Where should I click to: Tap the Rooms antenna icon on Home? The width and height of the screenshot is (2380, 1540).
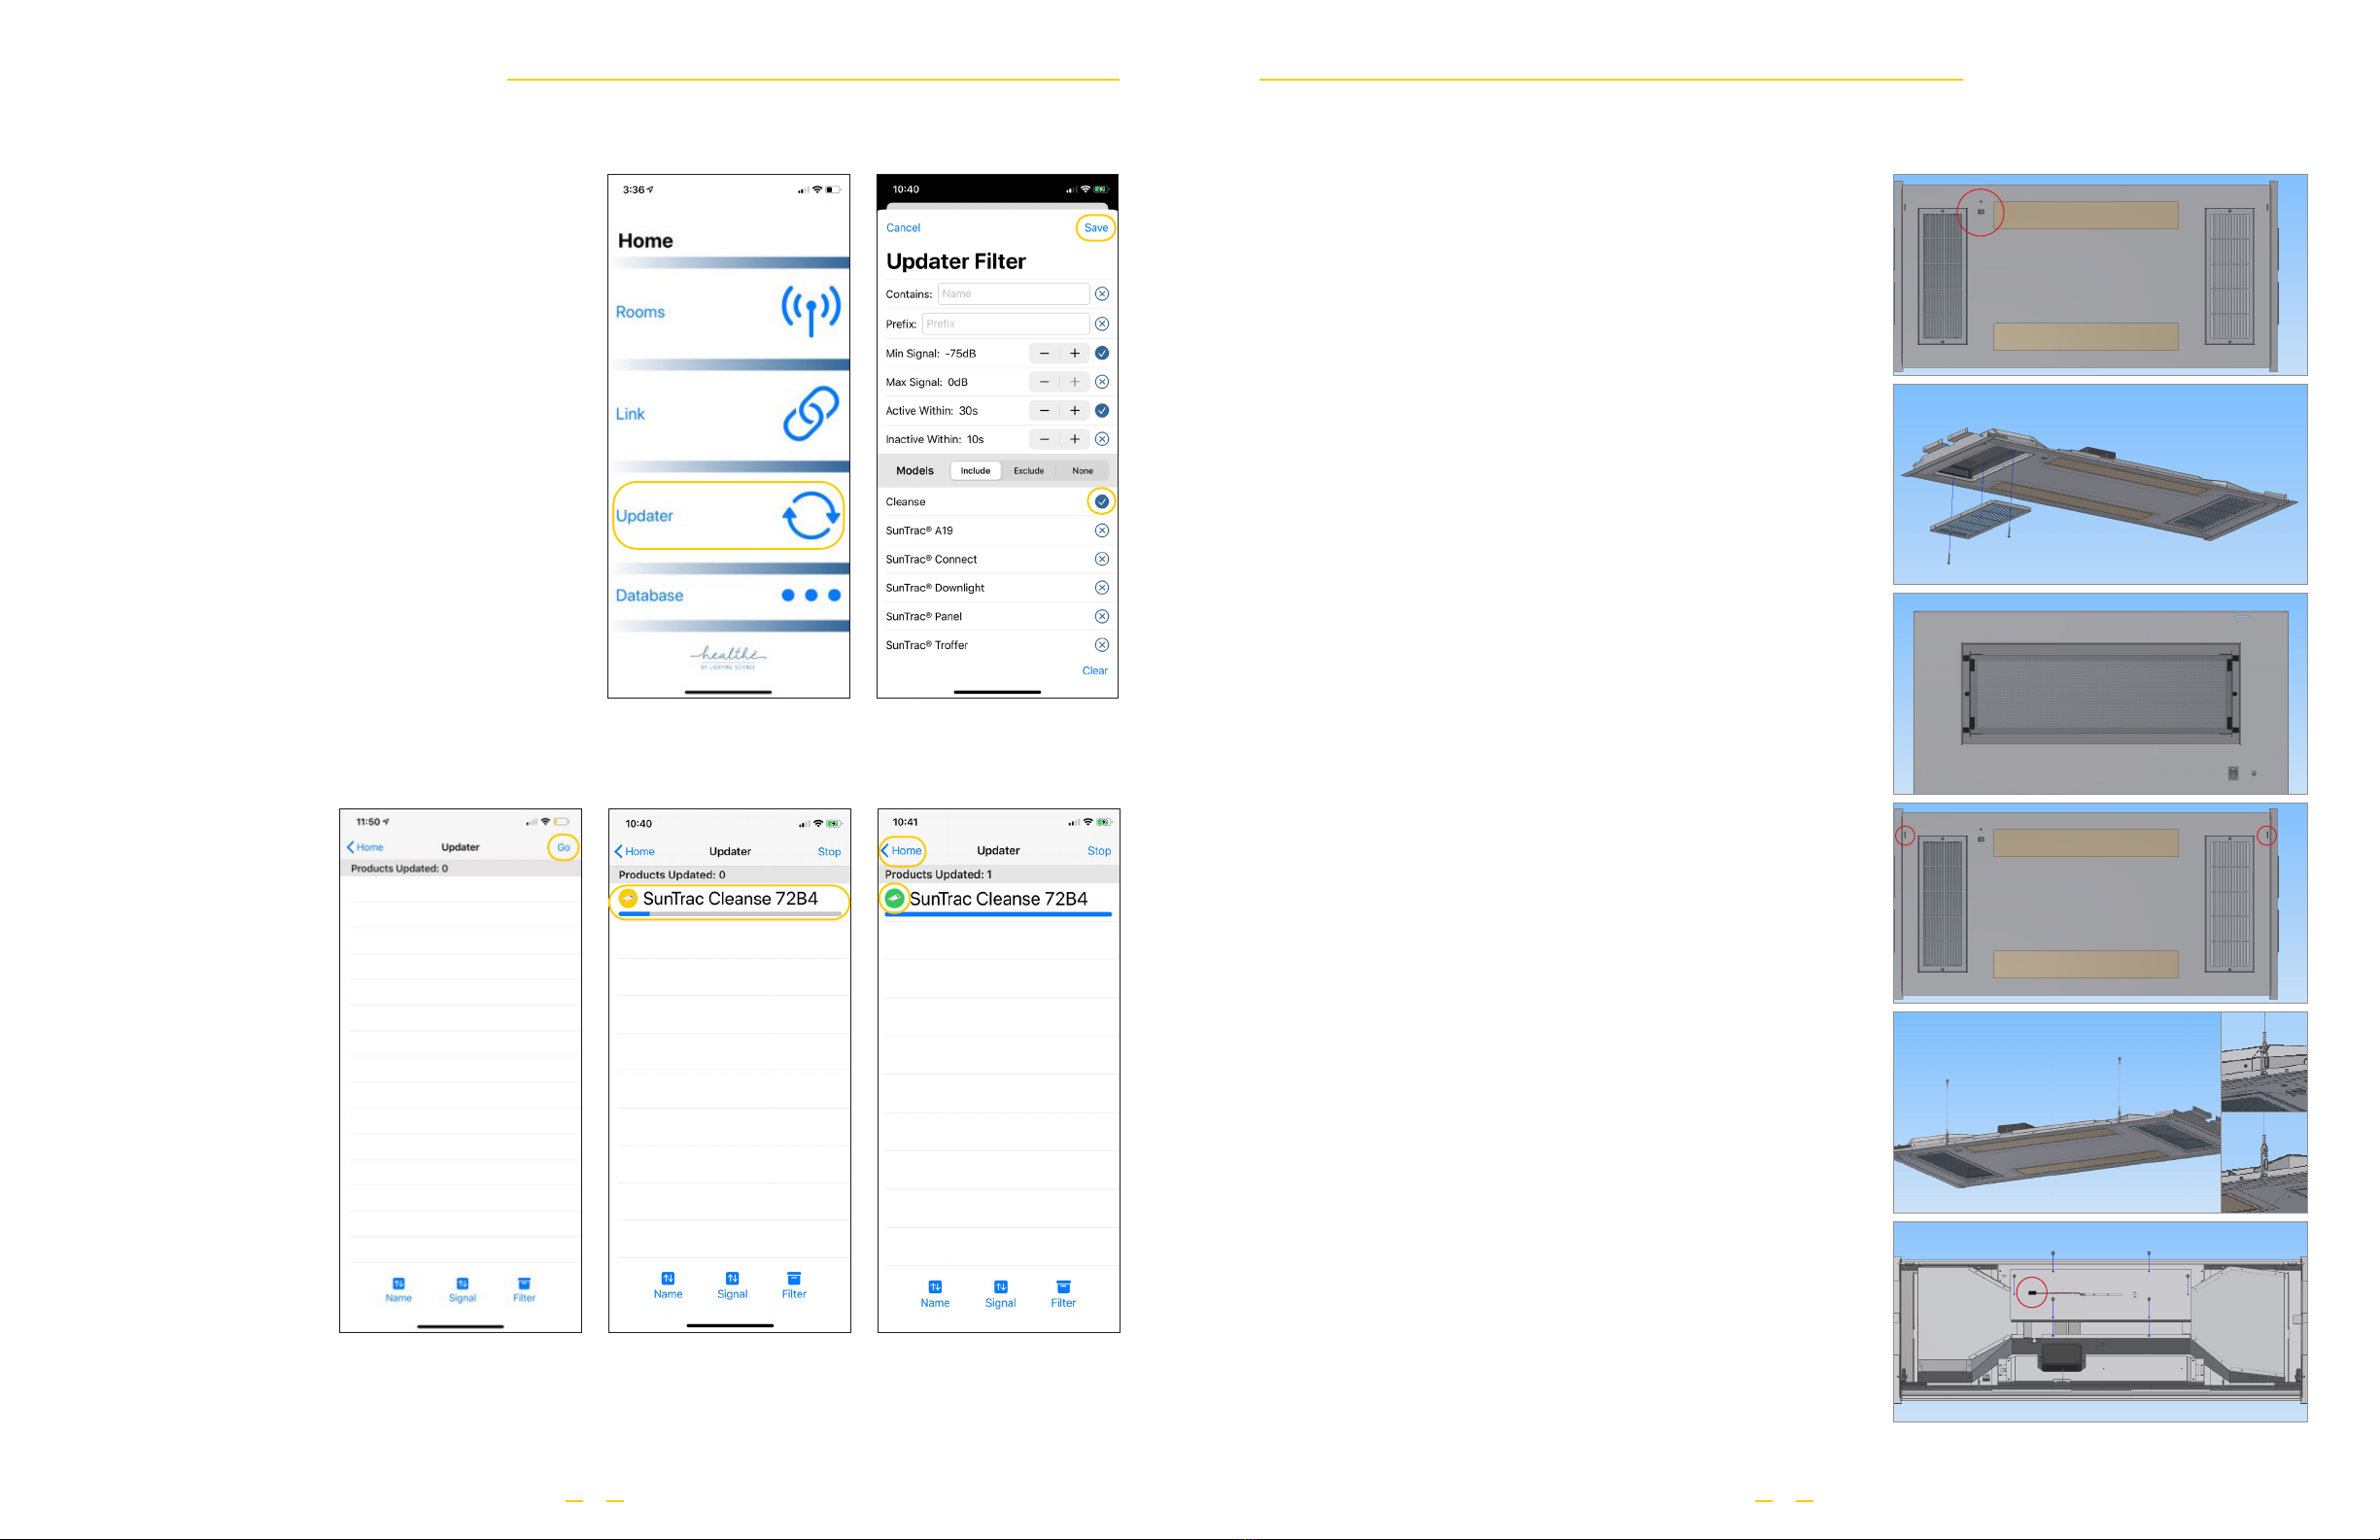[x=810, y=311]
